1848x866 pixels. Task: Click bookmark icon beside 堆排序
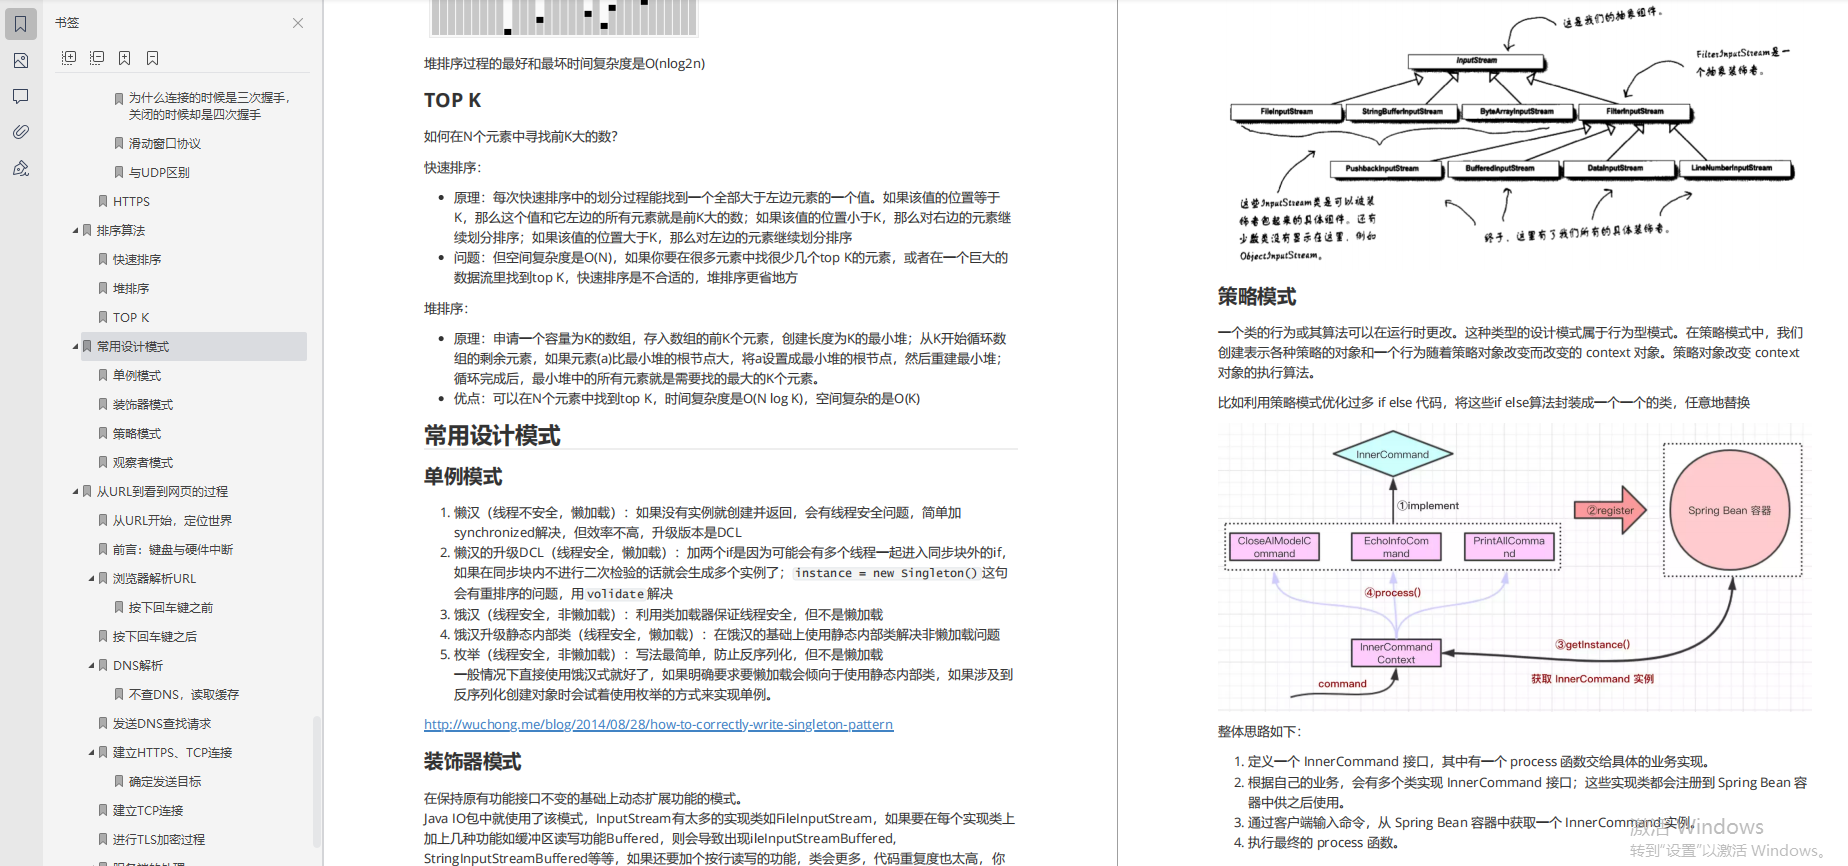point(103,288)
